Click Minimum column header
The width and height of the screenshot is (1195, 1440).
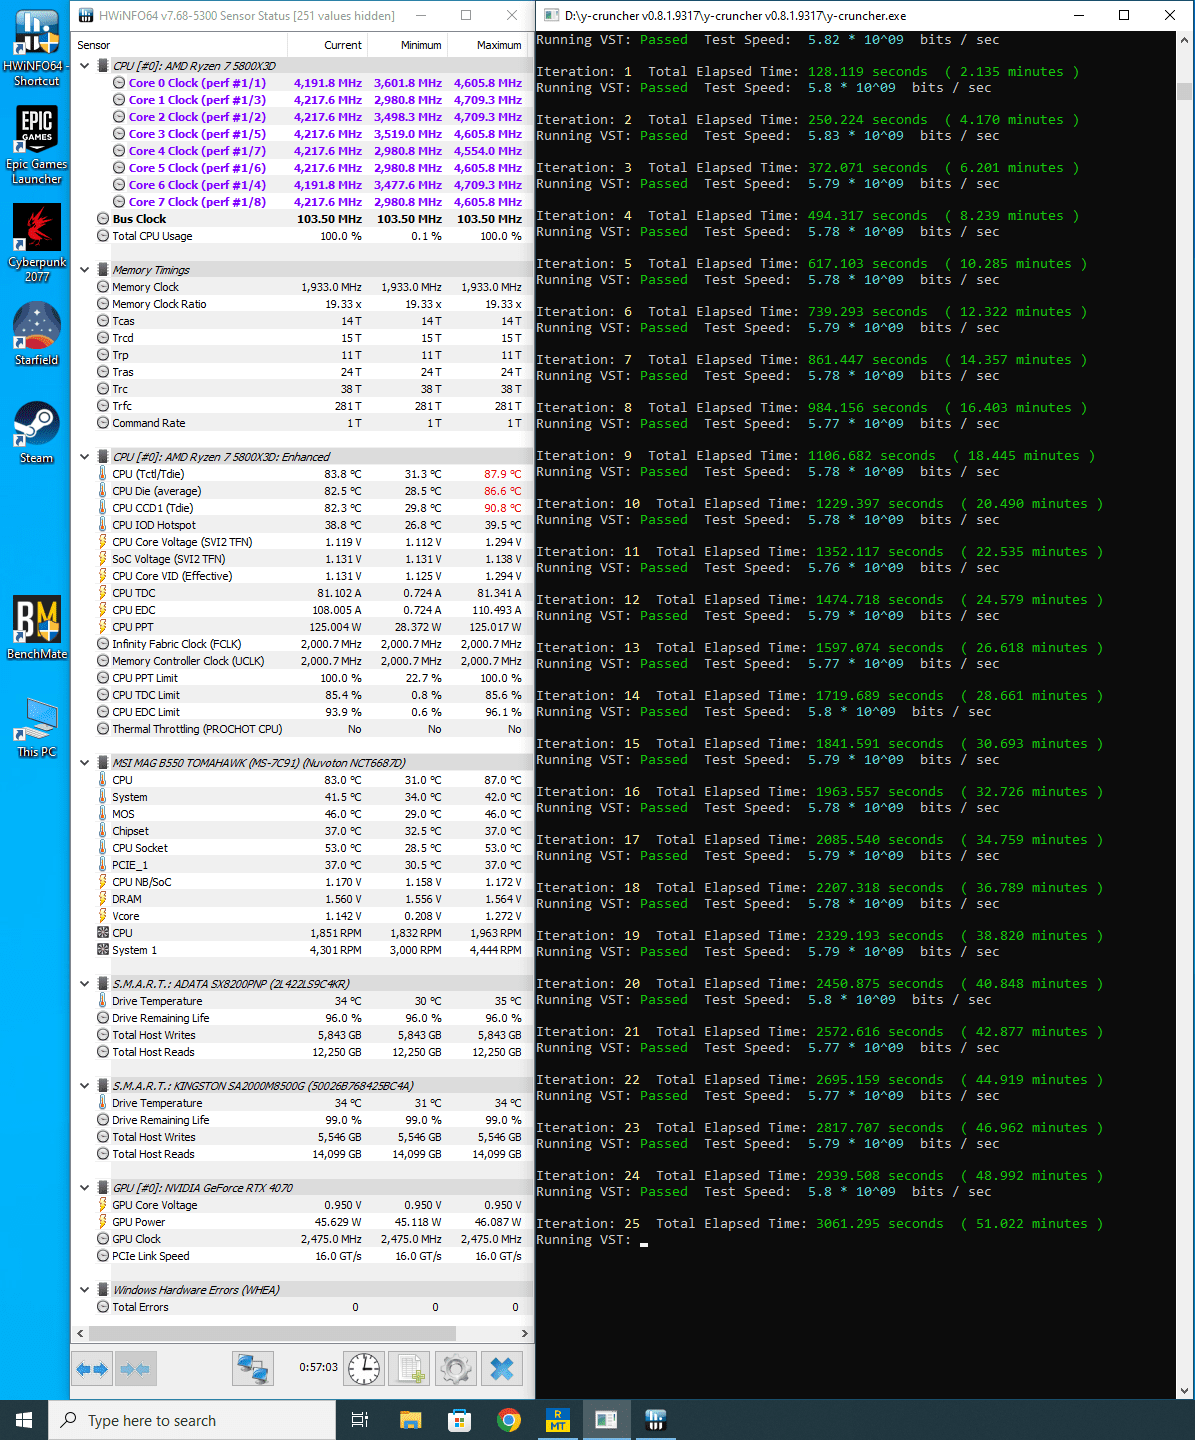coord(407,45)
